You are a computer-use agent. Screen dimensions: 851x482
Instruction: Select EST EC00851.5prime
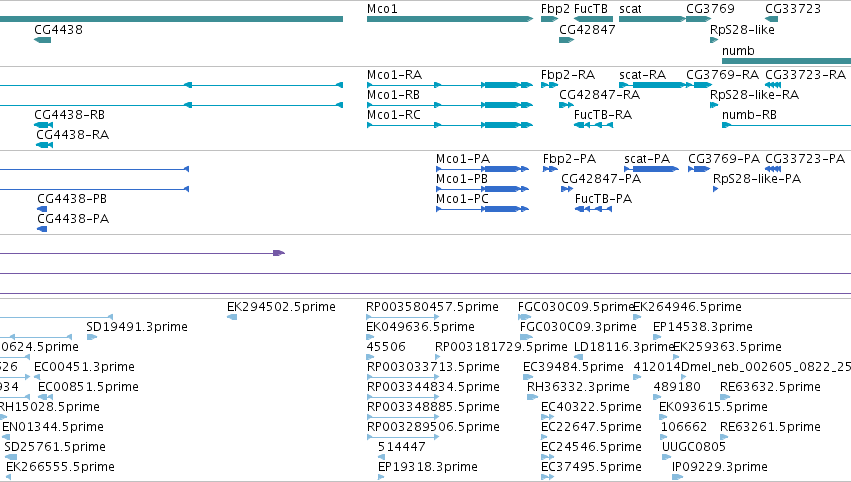pos(88,388)
